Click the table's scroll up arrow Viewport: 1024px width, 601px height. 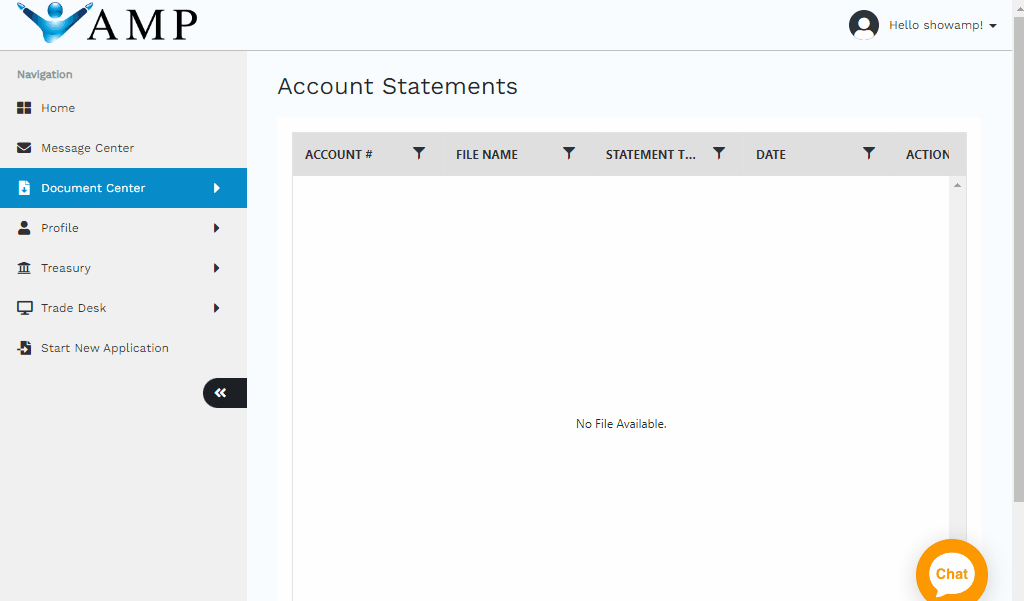tap(957, 185)
